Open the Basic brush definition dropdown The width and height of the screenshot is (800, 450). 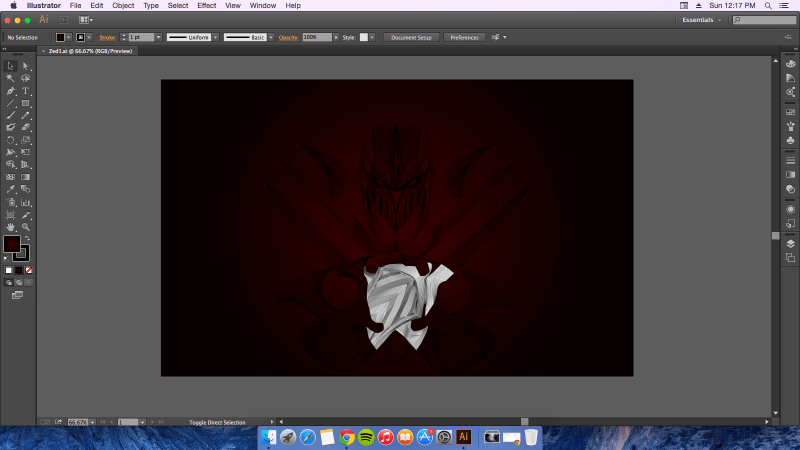pos(271,37)
